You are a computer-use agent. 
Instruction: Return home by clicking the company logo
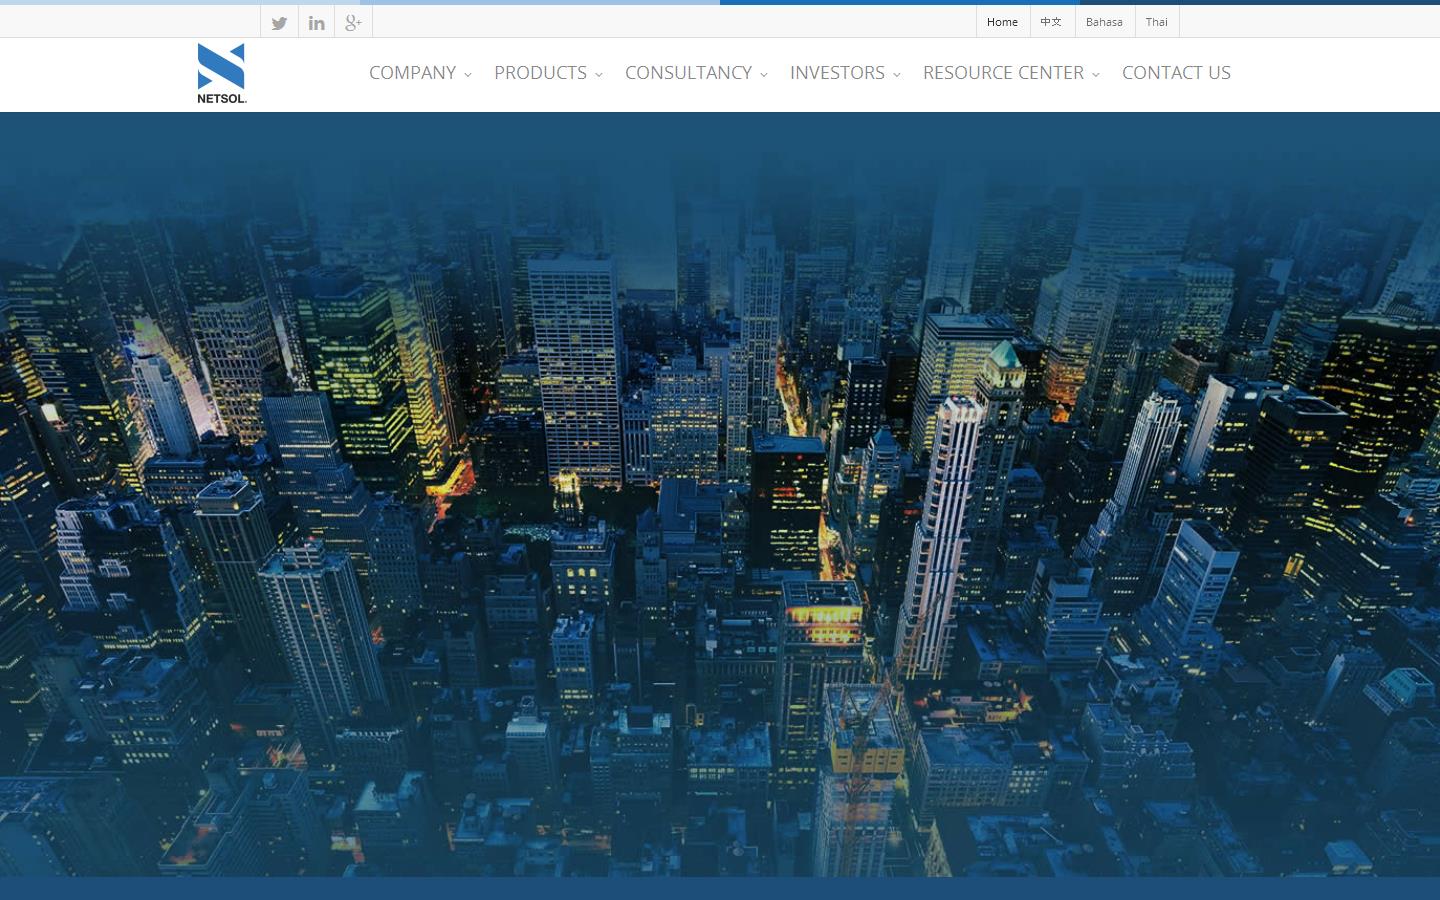pyautogui.click(x=221, y=72)
